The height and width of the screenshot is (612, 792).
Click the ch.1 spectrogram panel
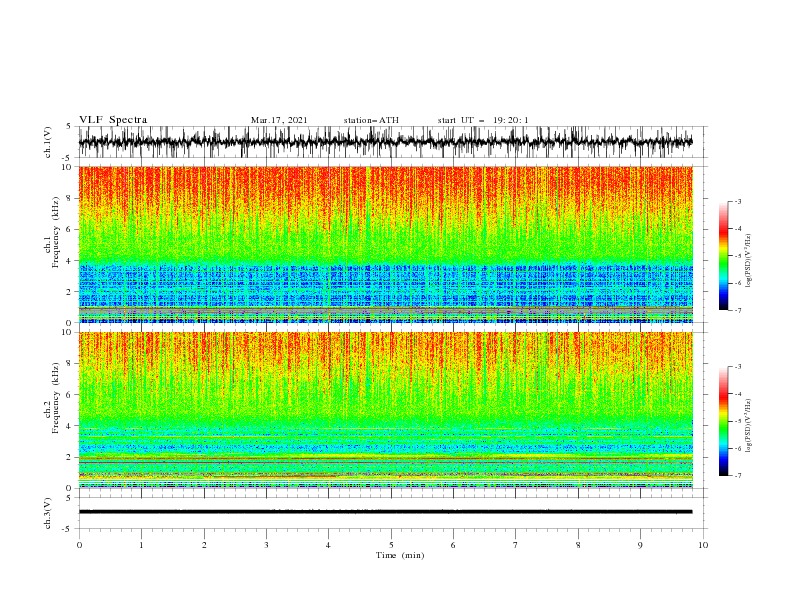pos(385,244)
